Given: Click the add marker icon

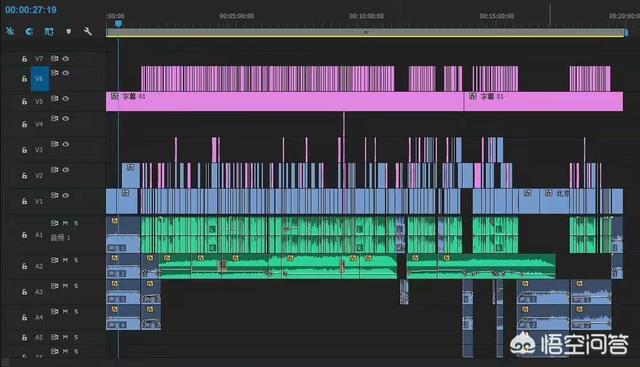Looking at the screenshot, I should point(69,31).
